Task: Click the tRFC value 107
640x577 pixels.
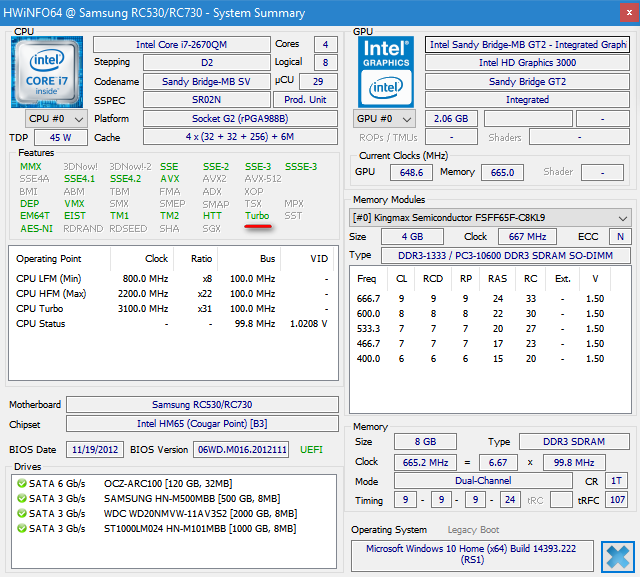Action: (x=617, y=500)
